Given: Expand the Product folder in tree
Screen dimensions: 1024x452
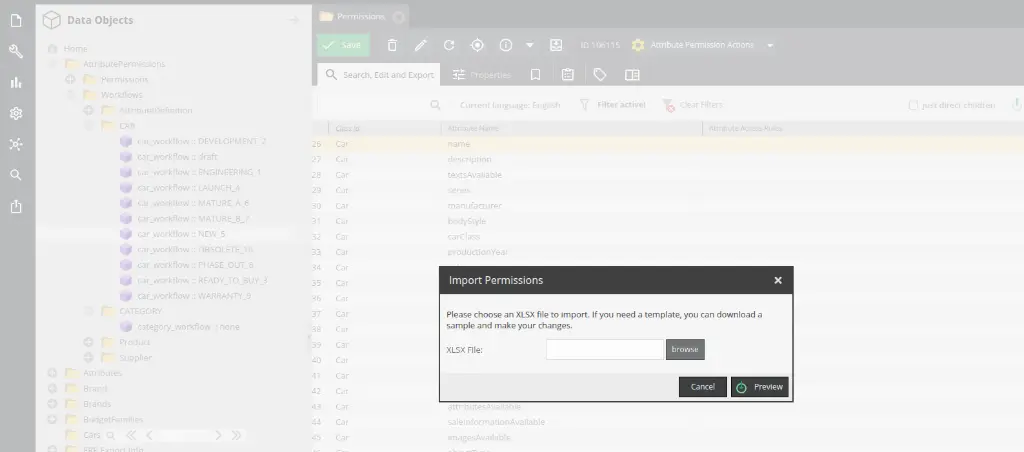Looking at the screenshot, I should tap(89, 342).
